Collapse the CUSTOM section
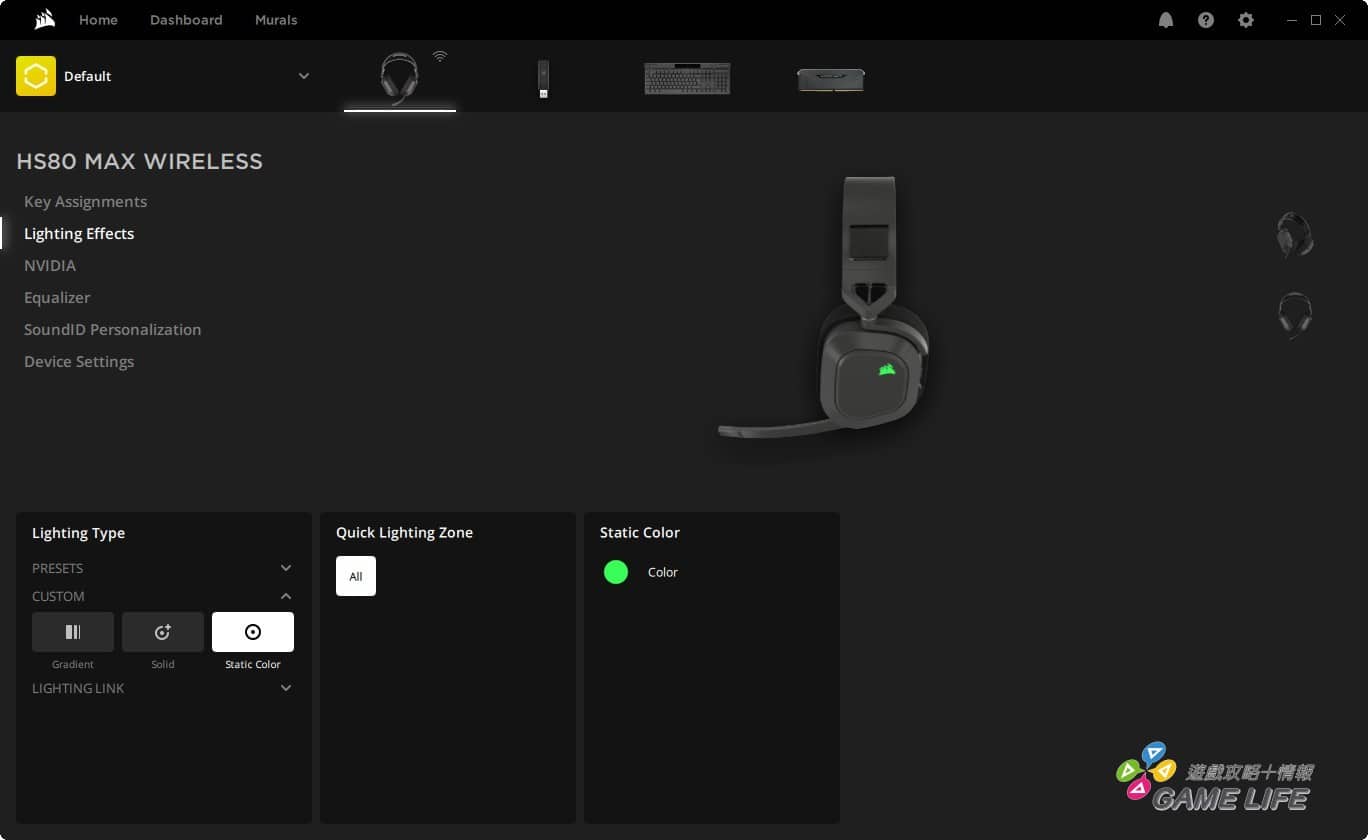This screenshot has width=1368, height=840. coord(286,596)
